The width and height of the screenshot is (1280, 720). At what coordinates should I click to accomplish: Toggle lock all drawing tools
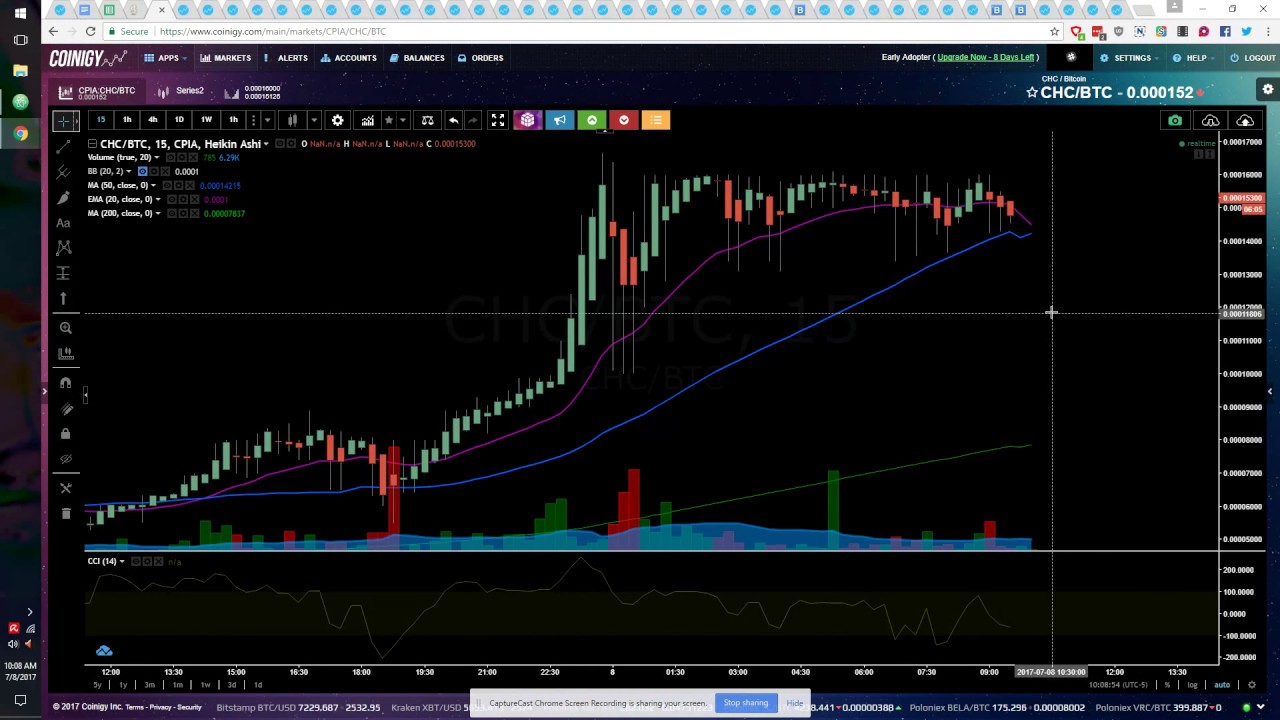tap(65, 434)
